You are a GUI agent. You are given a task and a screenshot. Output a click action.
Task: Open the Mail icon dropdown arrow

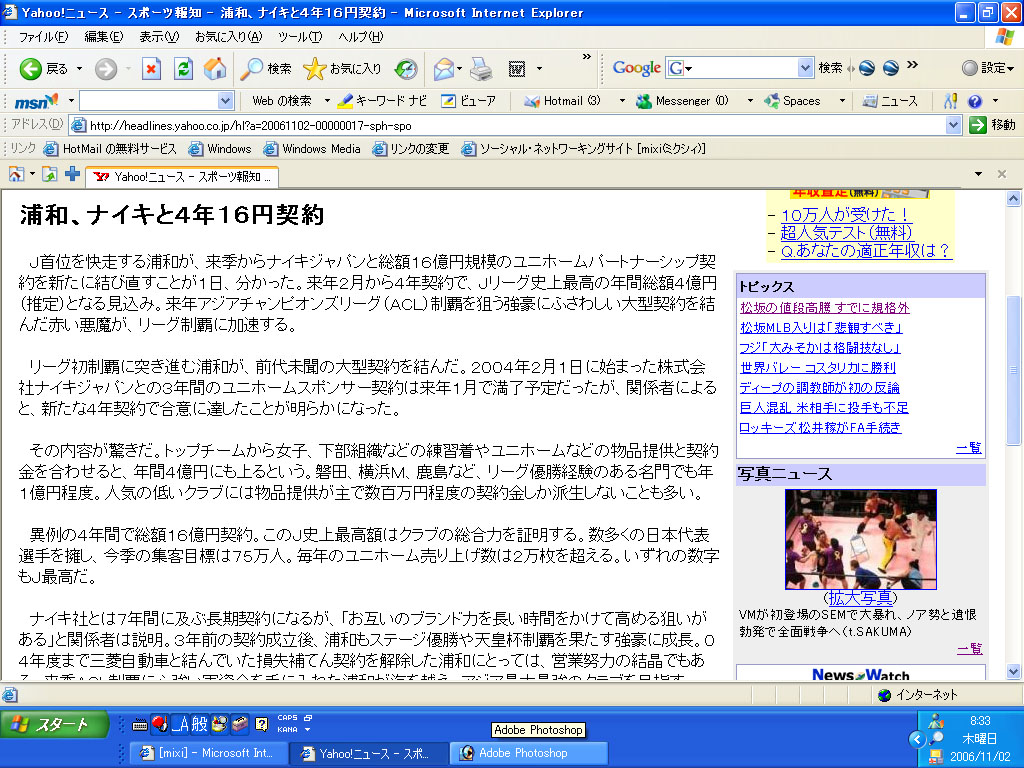point(460,69)
